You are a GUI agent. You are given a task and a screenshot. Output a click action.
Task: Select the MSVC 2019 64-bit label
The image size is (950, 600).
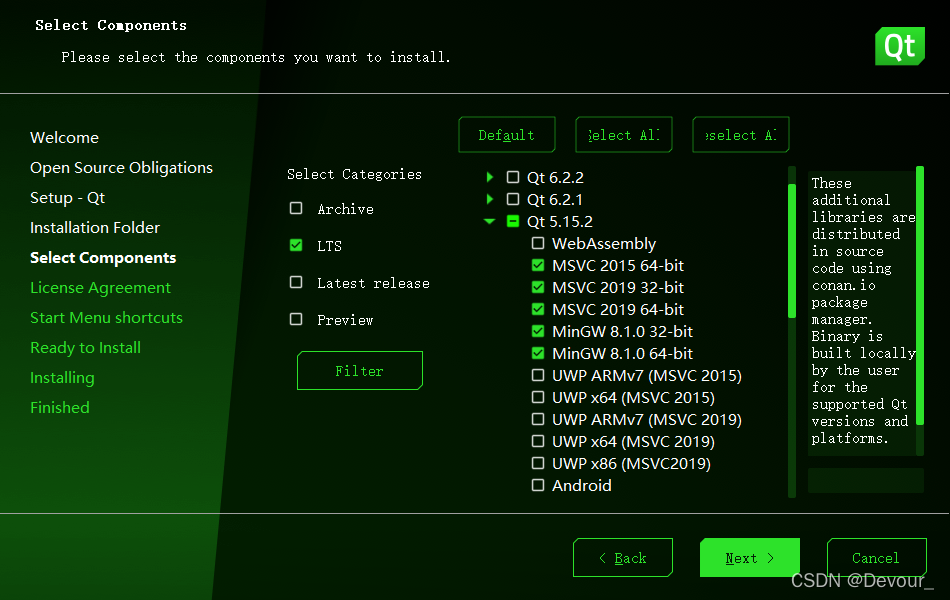click(617, 309)
